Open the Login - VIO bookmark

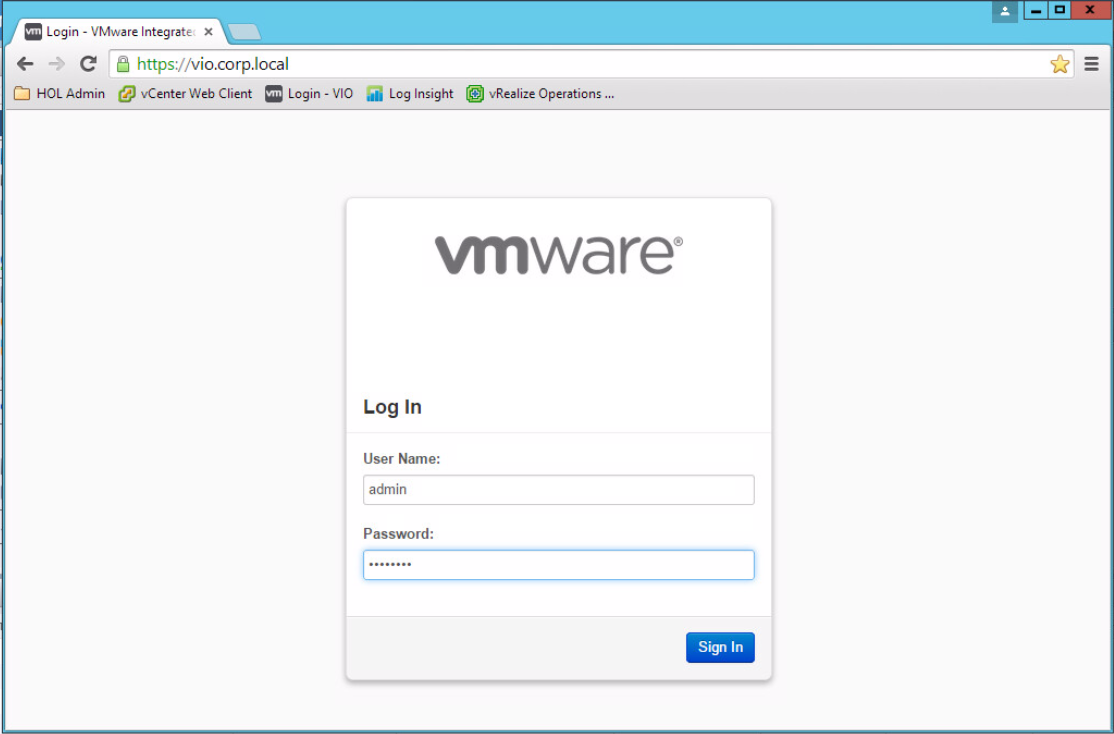(309, 94)
